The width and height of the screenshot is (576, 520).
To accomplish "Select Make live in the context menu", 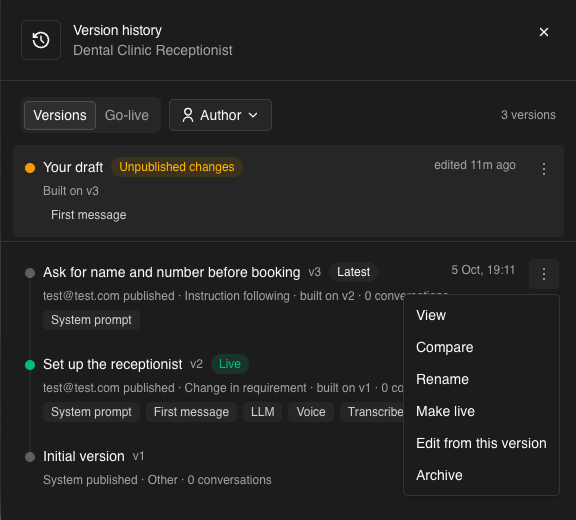I will pos(481,411).
